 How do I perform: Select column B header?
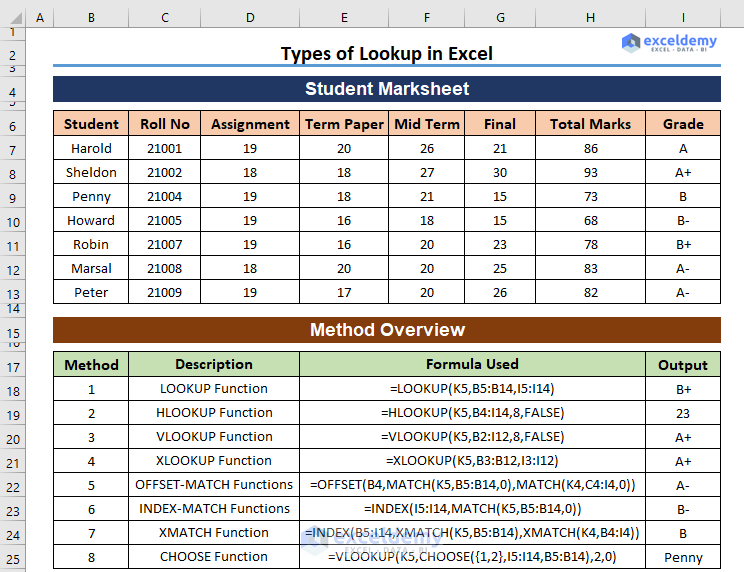point(91,18)
